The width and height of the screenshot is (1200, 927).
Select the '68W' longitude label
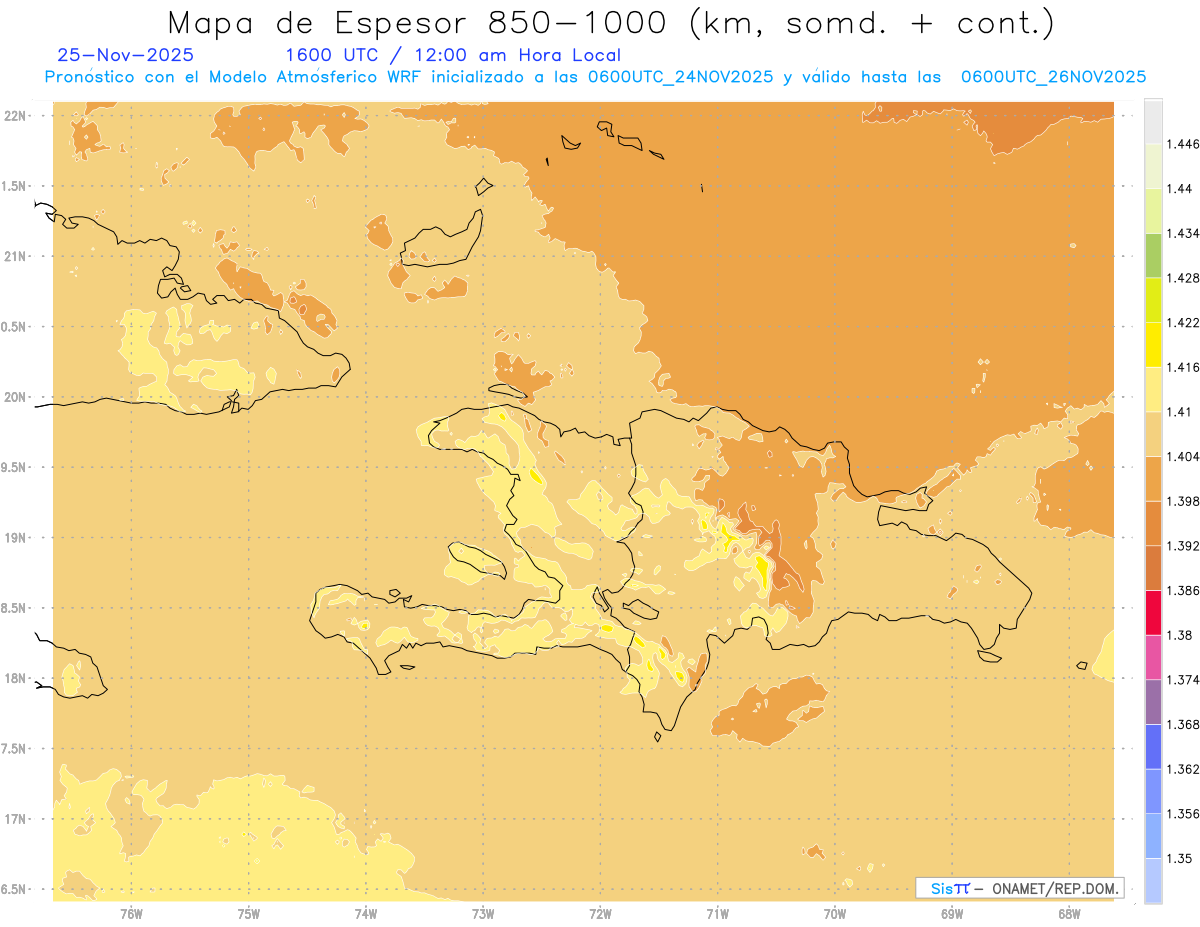[x=1069, y=913]
